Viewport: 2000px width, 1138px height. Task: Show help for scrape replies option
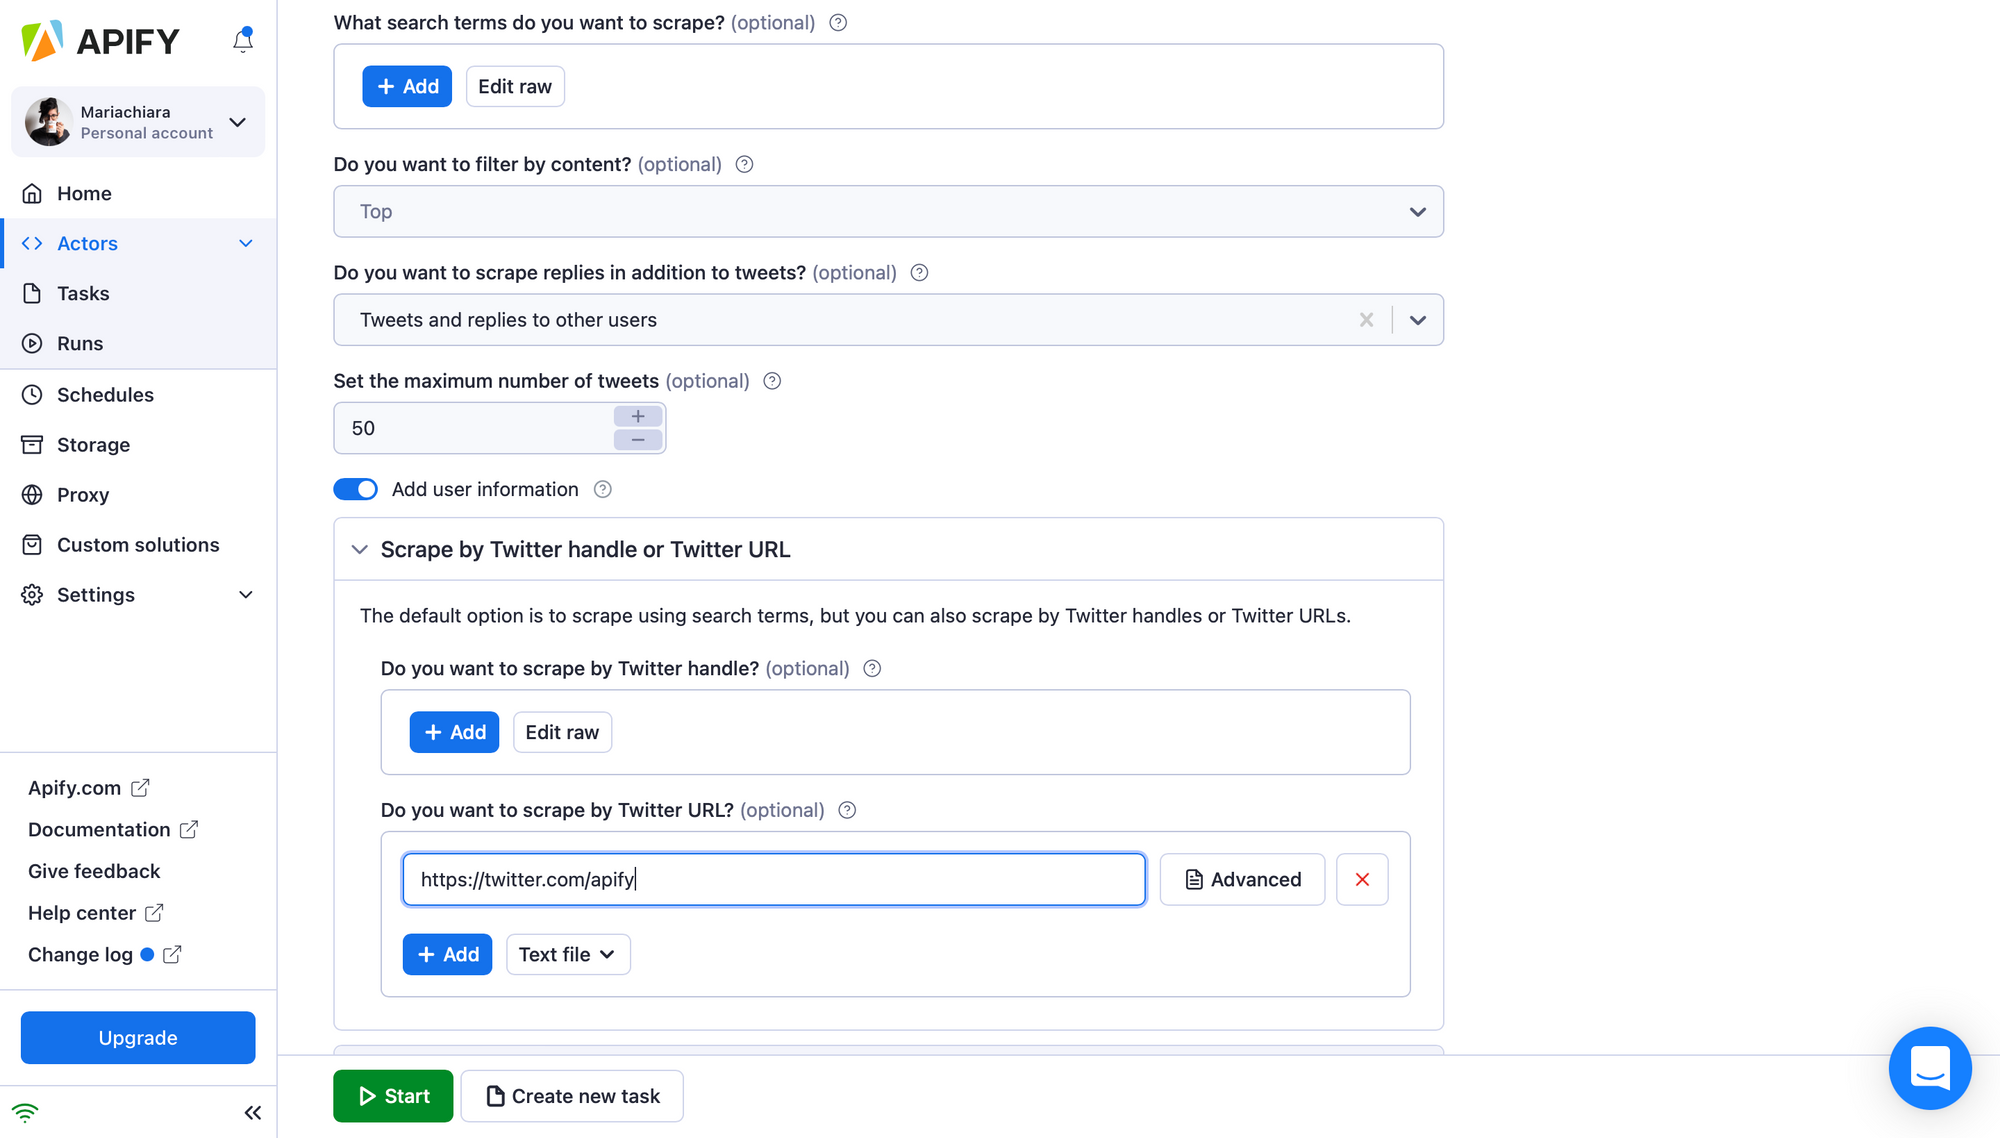pyautogui.click(x=919, y=272)
